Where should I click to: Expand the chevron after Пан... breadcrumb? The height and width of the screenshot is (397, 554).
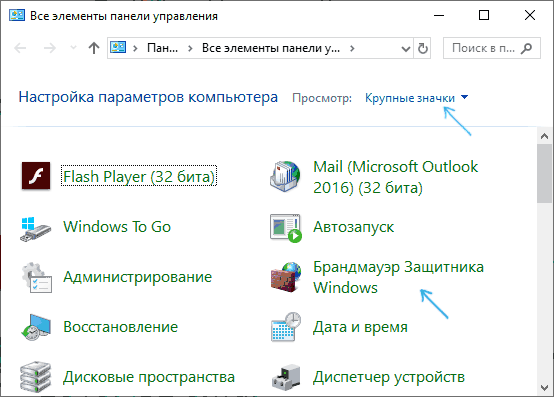(190, 48)
